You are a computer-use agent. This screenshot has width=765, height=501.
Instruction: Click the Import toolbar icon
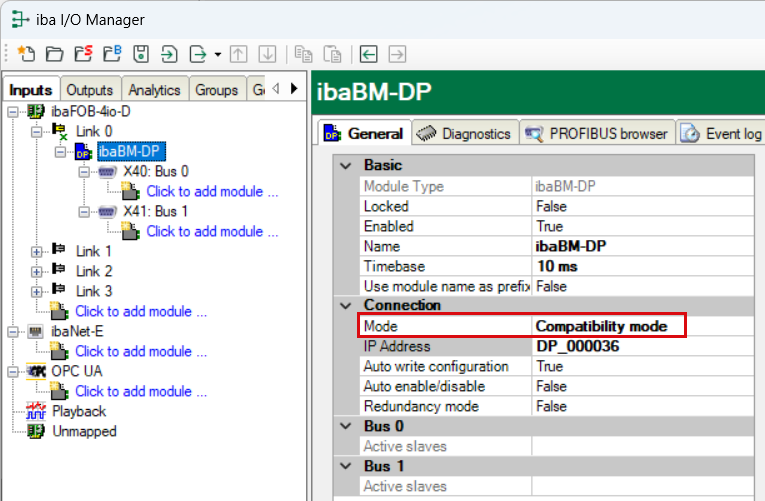tap(170, 53)
